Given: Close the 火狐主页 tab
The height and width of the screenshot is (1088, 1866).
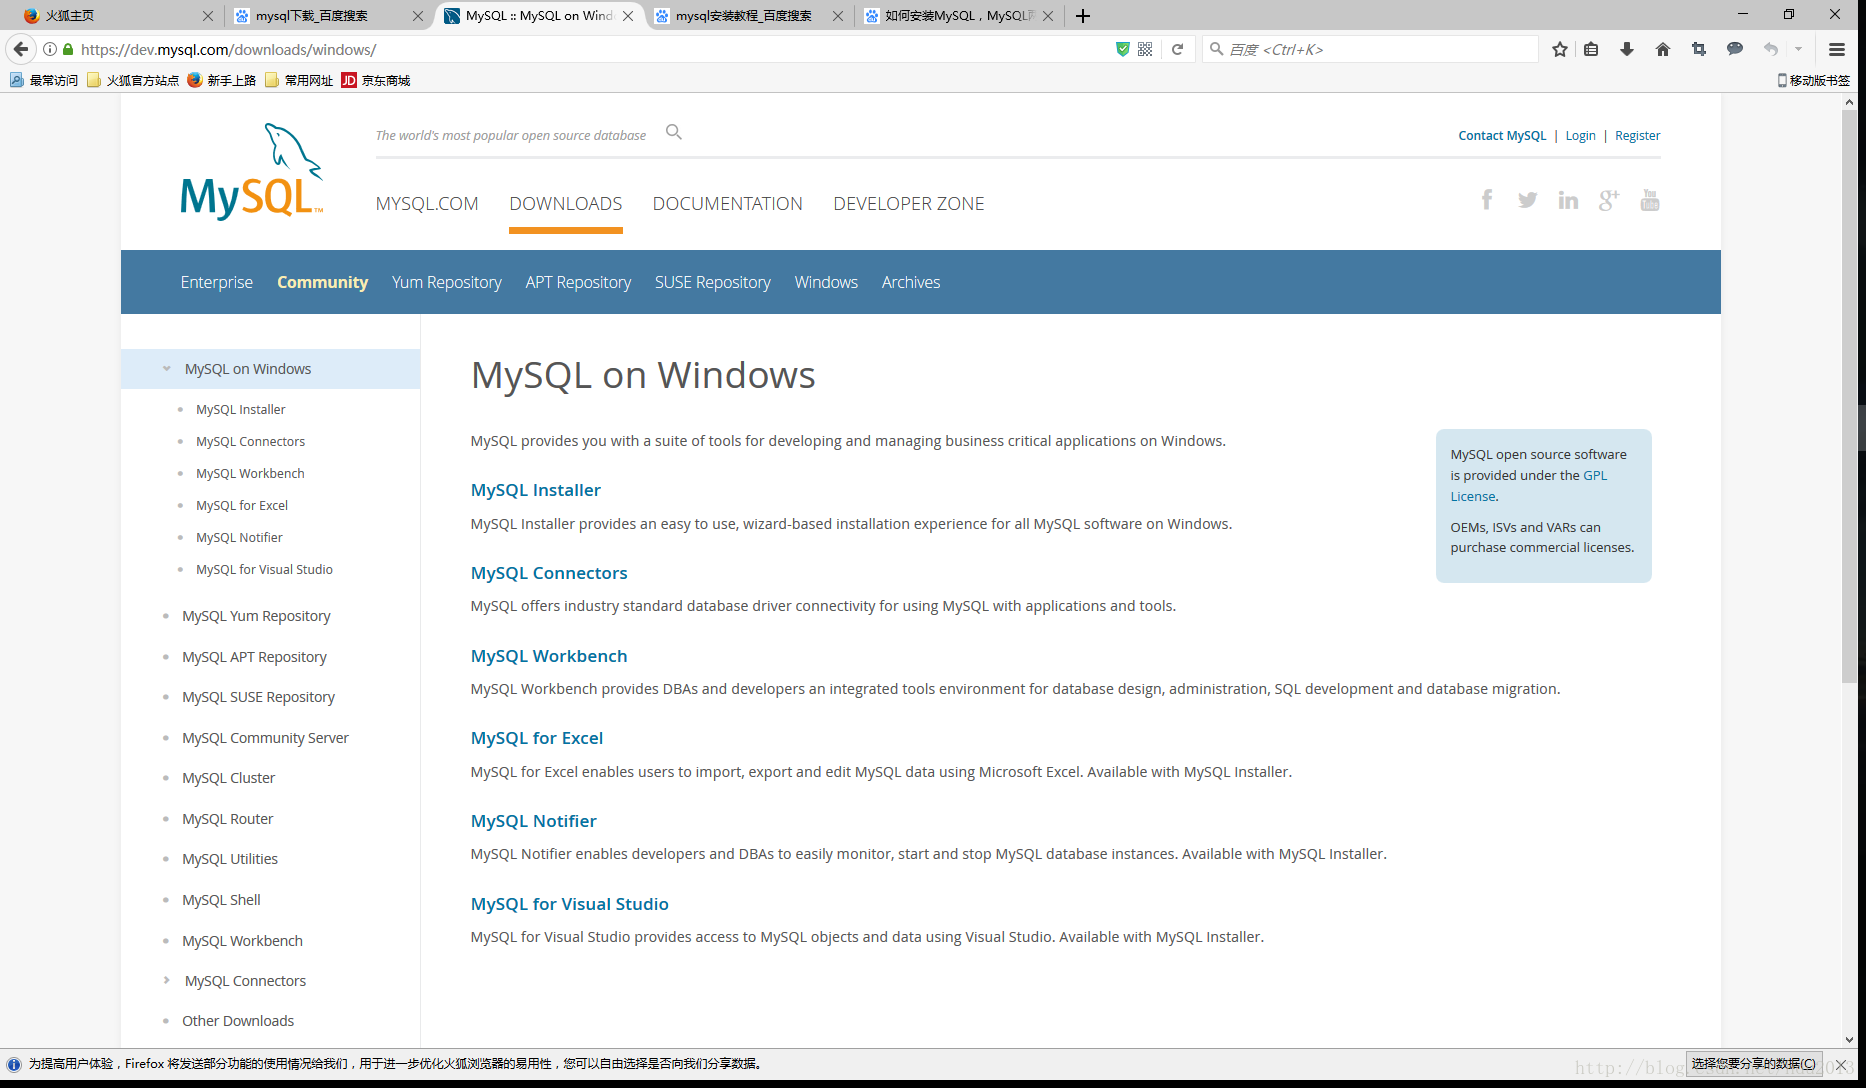Looking at the screenshot, I should 207,16.
